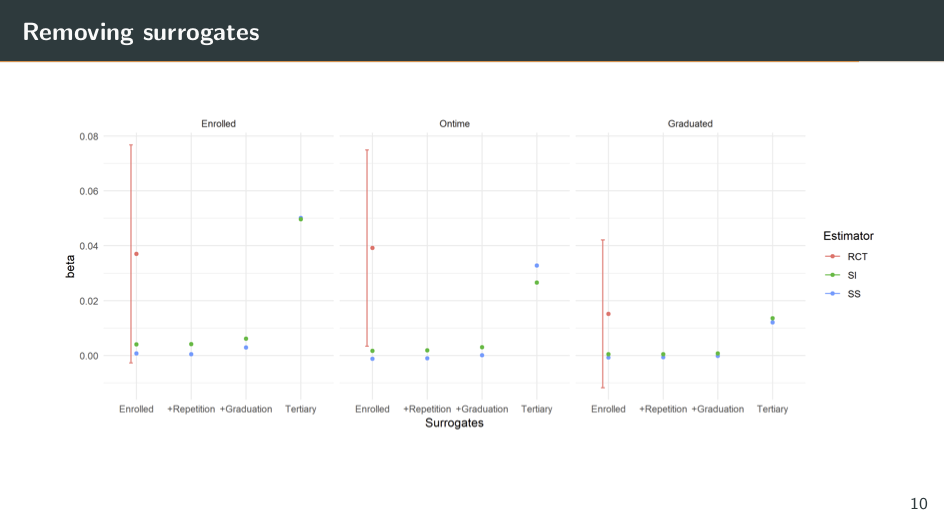944x531 pixels.
Task: Click the slide title Removing surrogates
Action: point(141,32)
